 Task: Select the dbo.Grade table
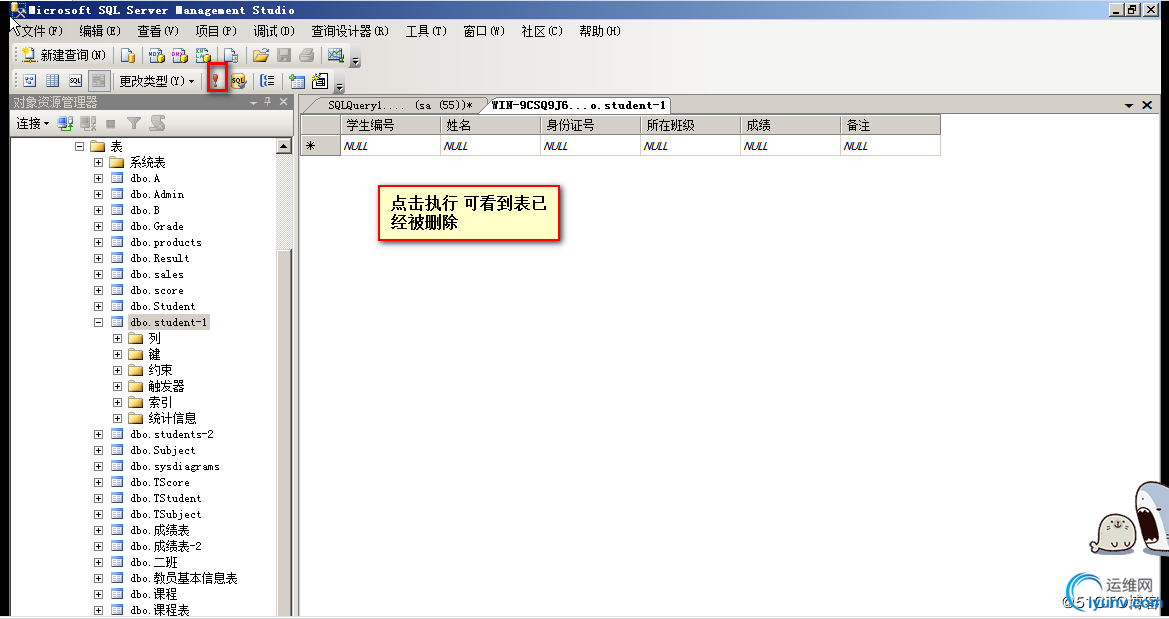click(x=157, y=227)
